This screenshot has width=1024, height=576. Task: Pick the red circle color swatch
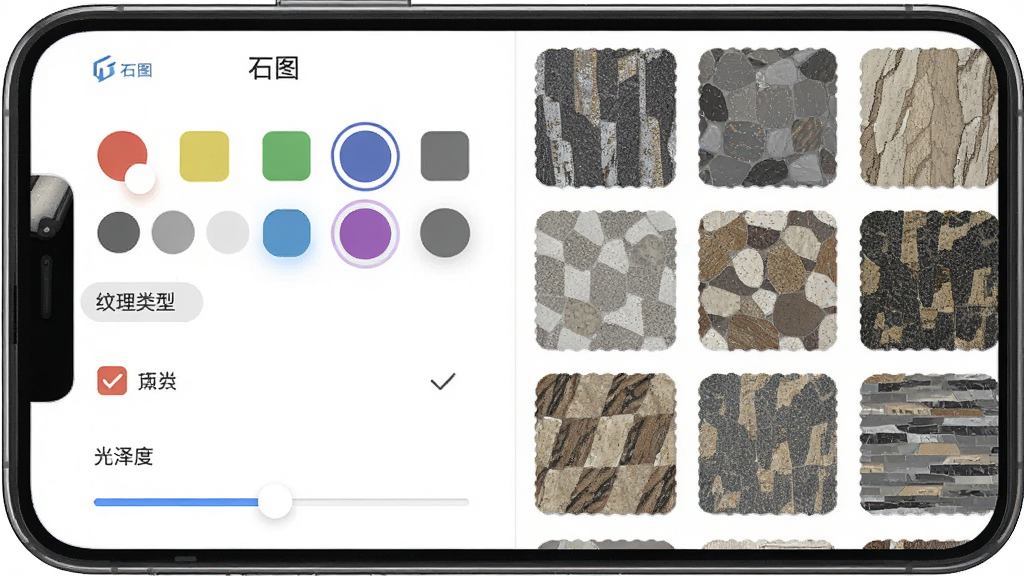click(122, 156)
